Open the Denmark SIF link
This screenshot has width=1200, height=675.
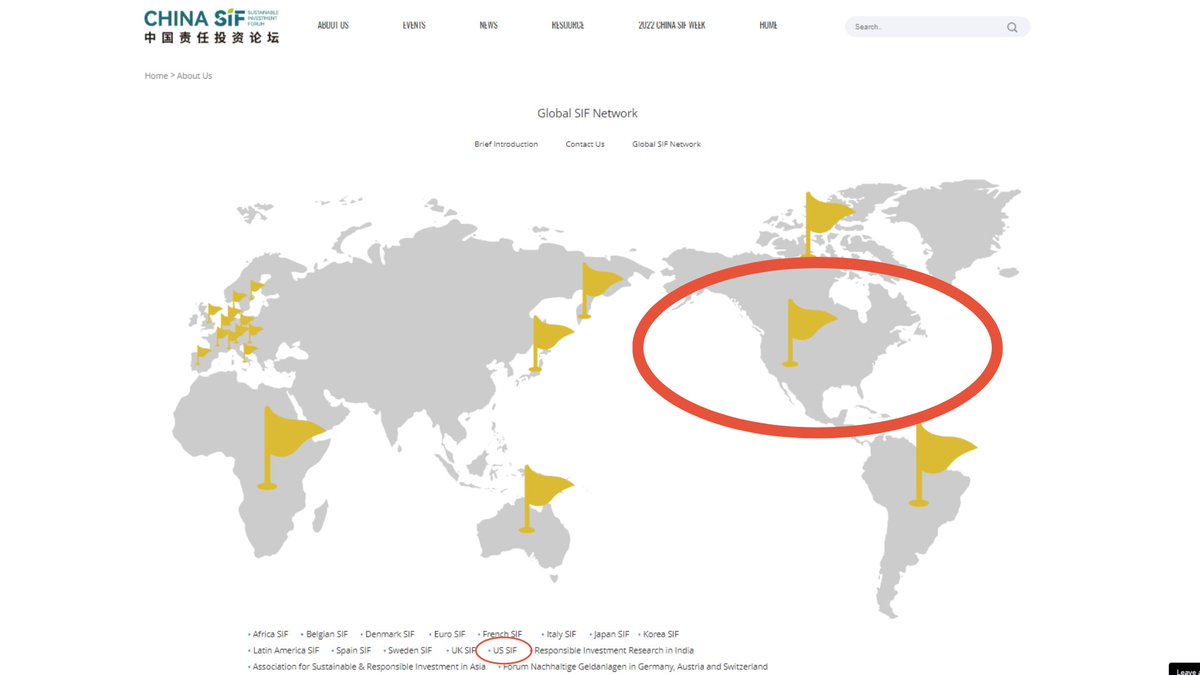tap(389, 634)
